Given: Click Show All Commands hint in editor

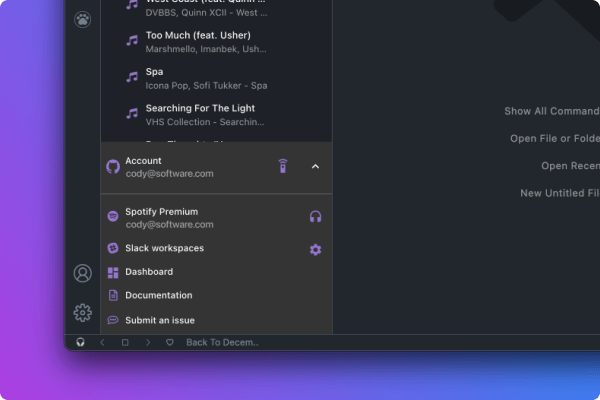Looking at the screenshot, I should 552,111.
